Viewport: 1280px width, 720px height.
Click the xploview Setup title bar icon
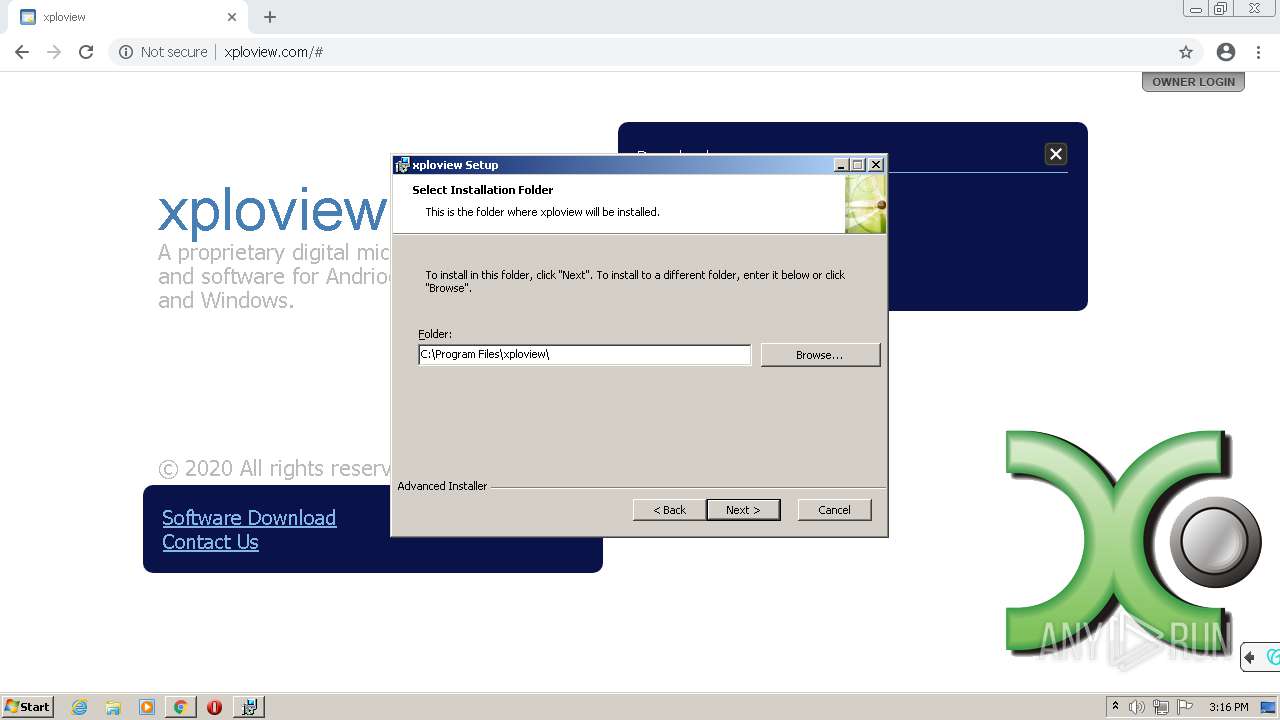(402, 165)
